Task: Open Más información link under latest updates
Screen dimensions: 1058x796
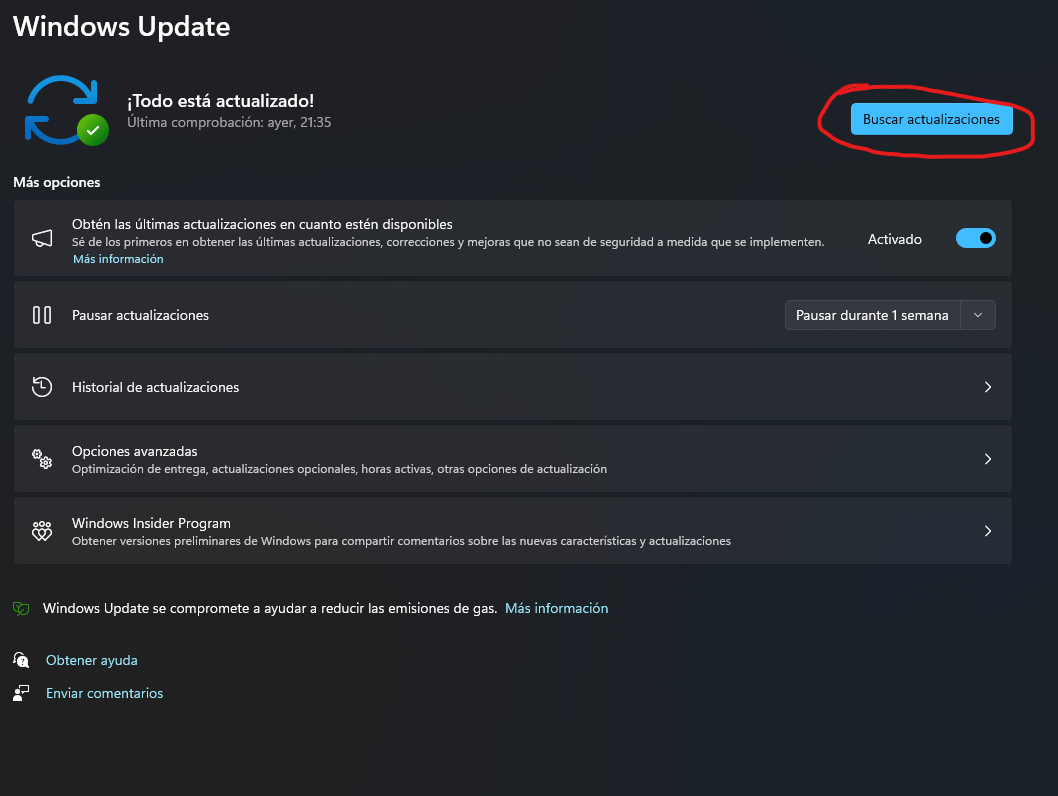Action: [x=118, y=259]
